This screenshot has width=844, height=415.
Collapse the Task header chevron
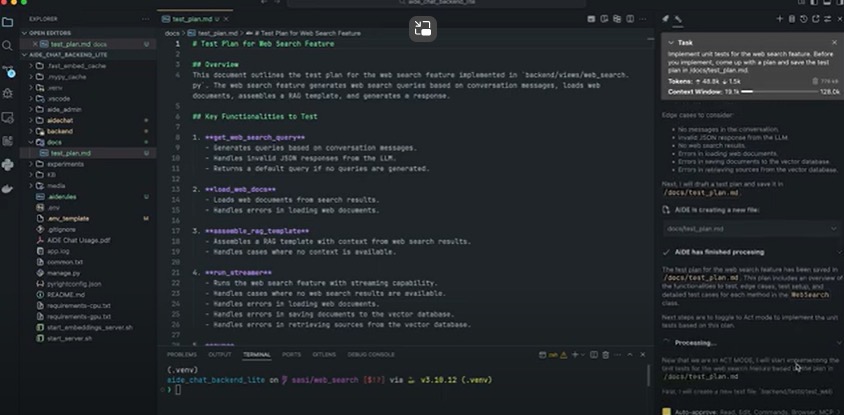668,43
